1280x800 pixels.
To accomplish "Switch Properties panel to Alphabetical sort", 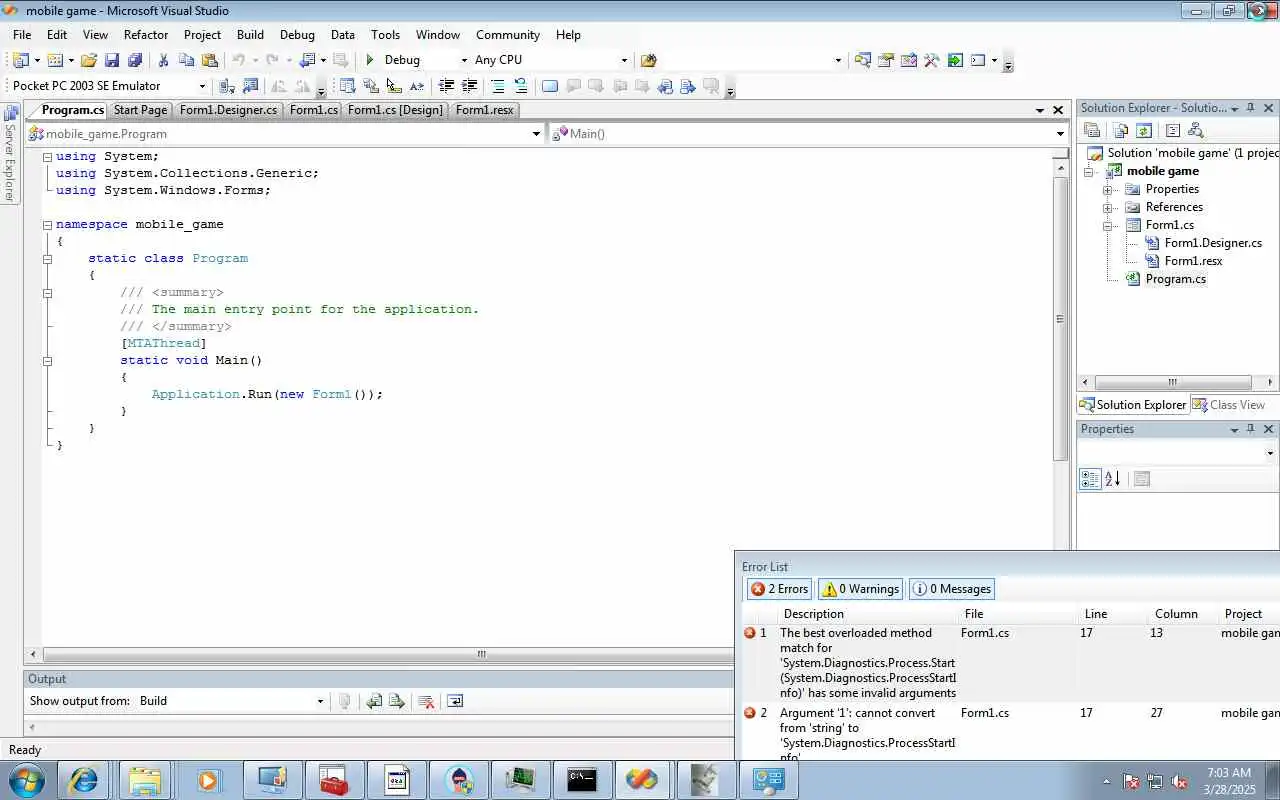I will [1113, 479].
